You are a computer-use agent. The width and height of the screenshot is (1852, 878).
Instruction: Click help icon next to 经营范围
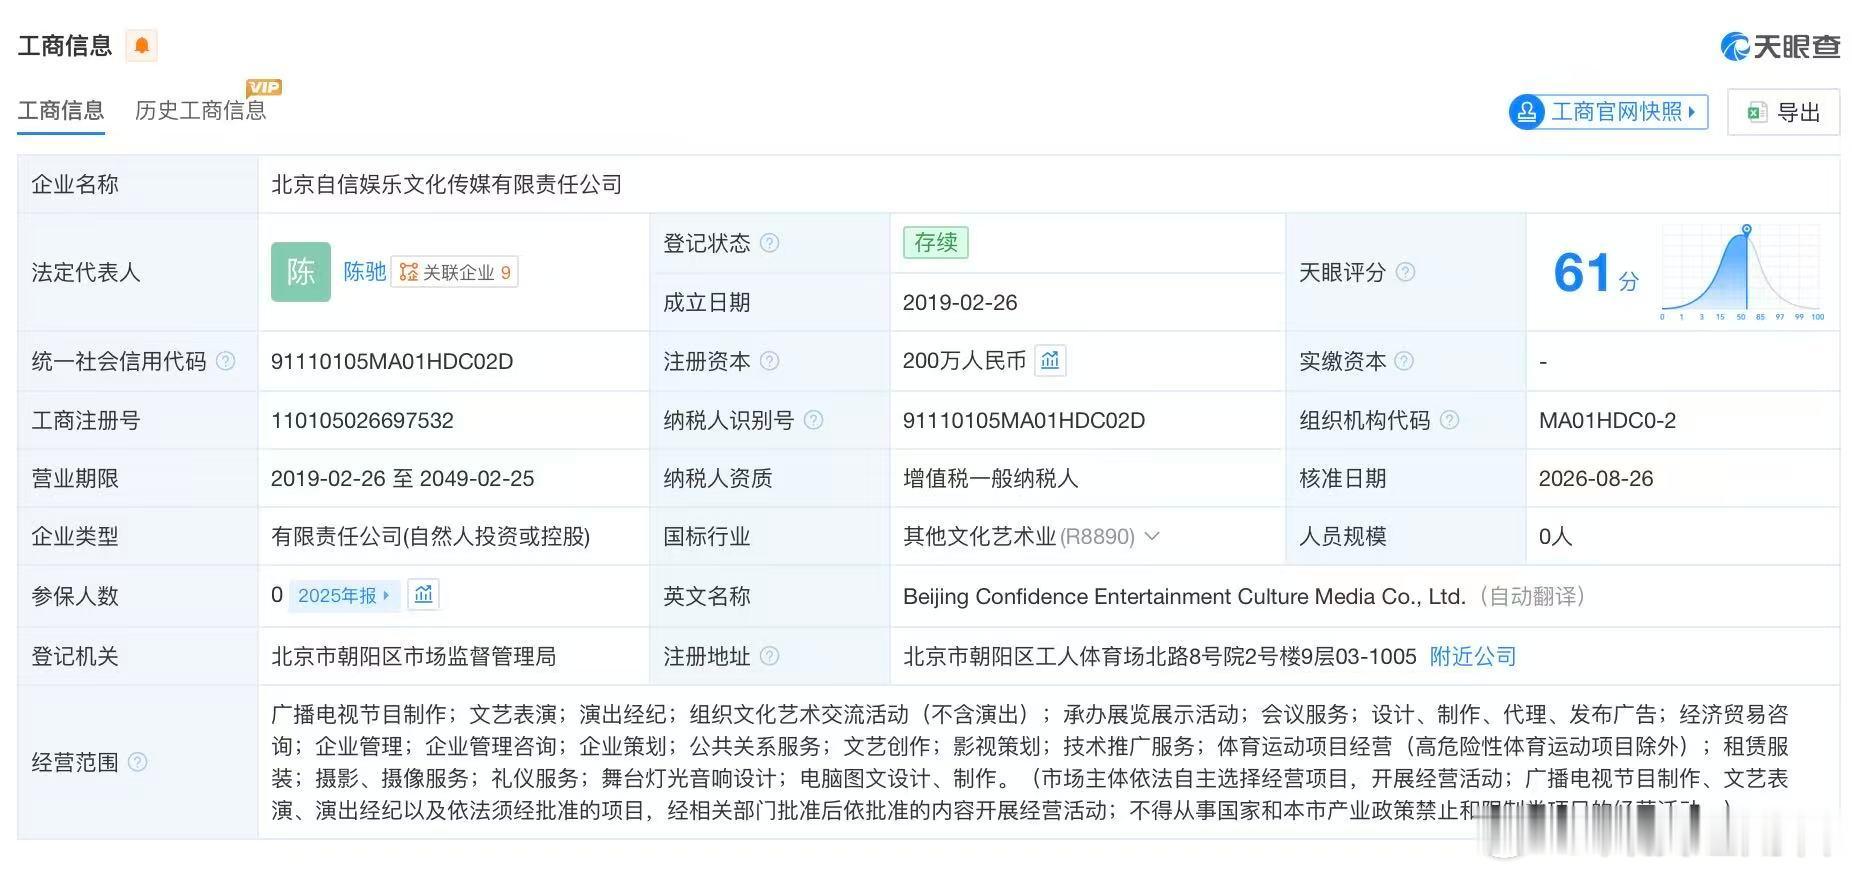(138, 762)
